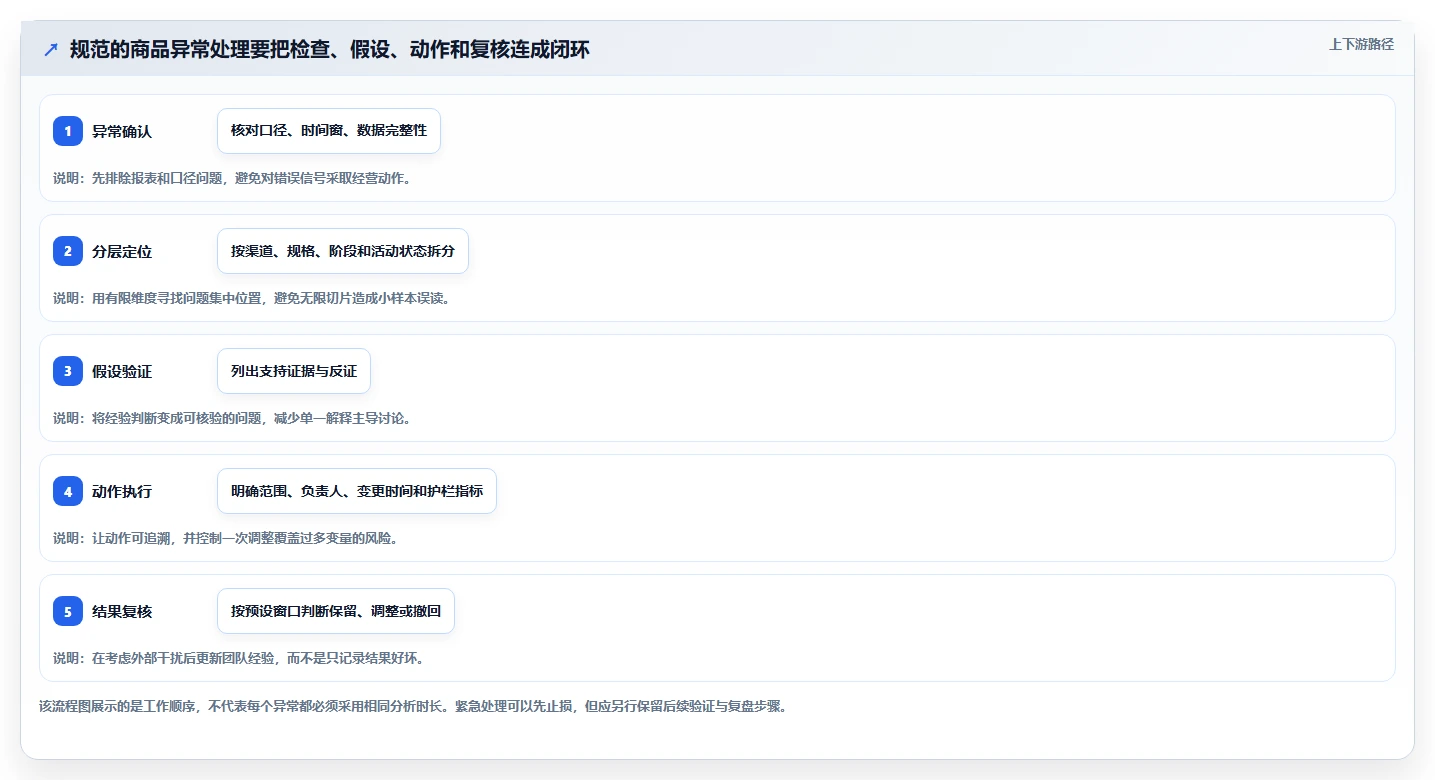The width and height of the screenshot is (1435, 780).
Task: Click the 按渠道、规格、阶段和活动状态拆分 chip
Action: pyautogui.click(x=343, y=251)
